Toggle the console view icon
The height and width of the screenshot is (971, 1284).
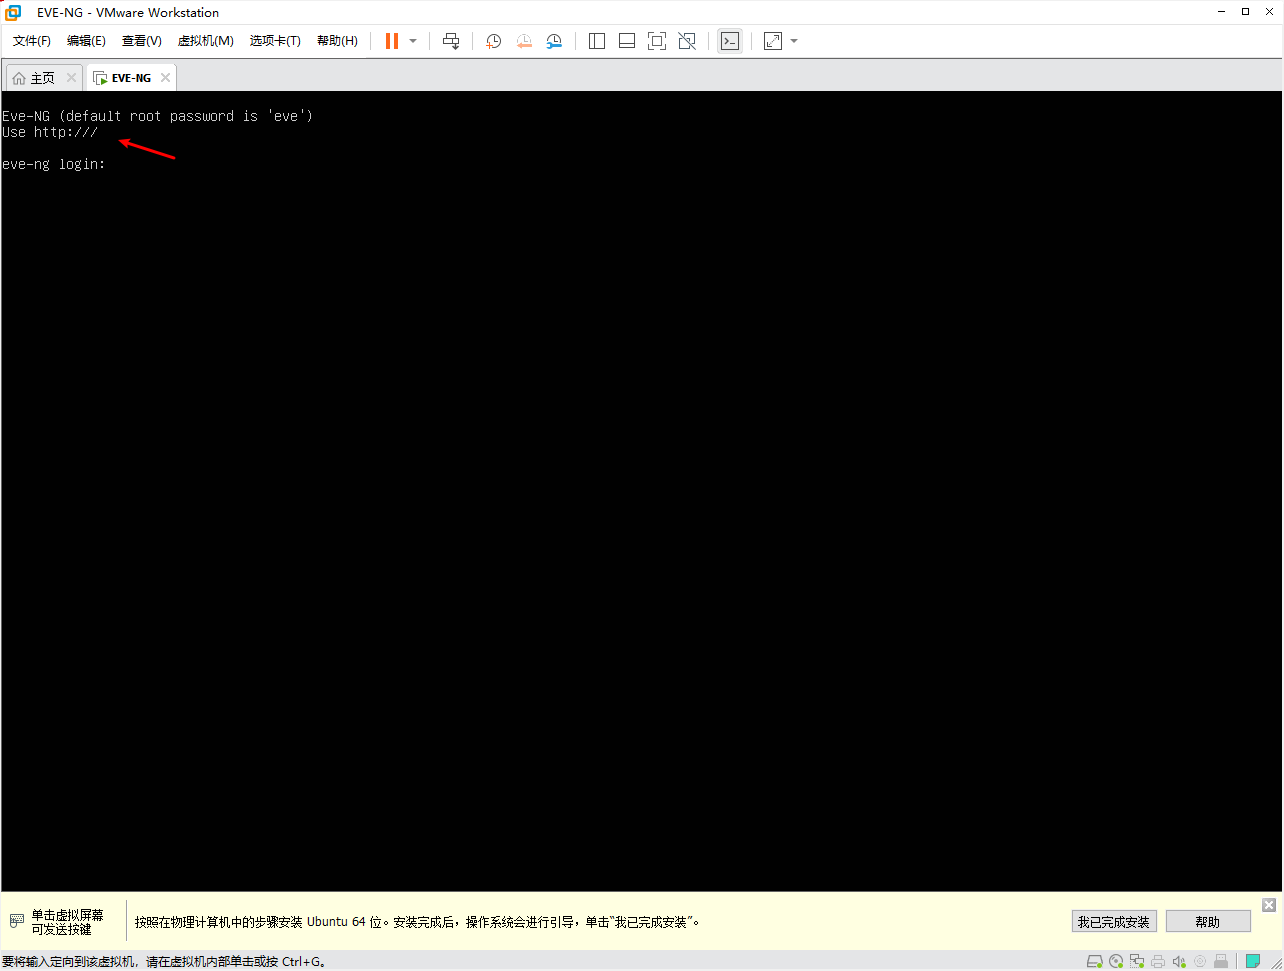730,41
